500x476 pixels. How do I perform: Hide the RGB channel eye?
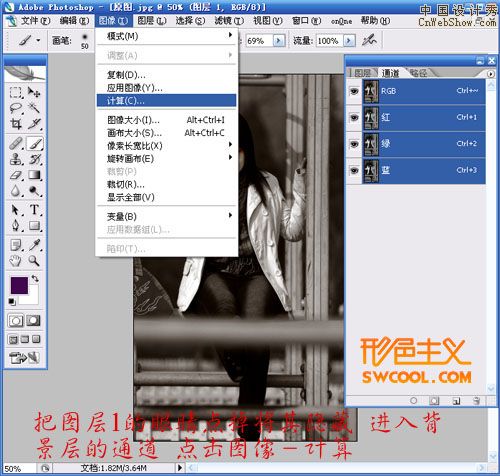pyautogui.click(x=354, y=91)
